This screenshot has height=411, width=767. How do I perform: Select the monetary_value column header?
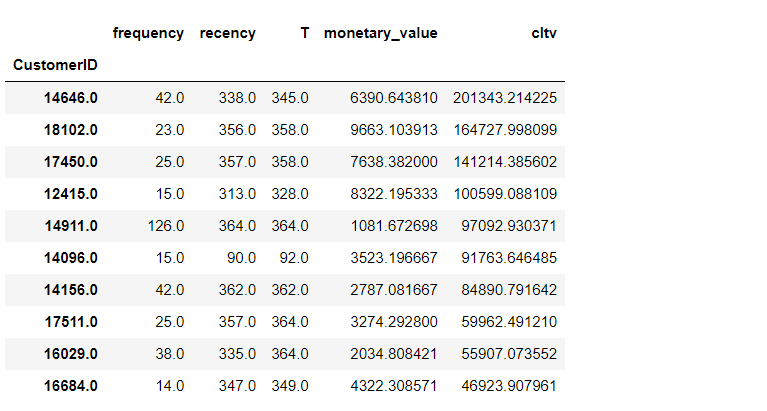[x=380, y=33]
